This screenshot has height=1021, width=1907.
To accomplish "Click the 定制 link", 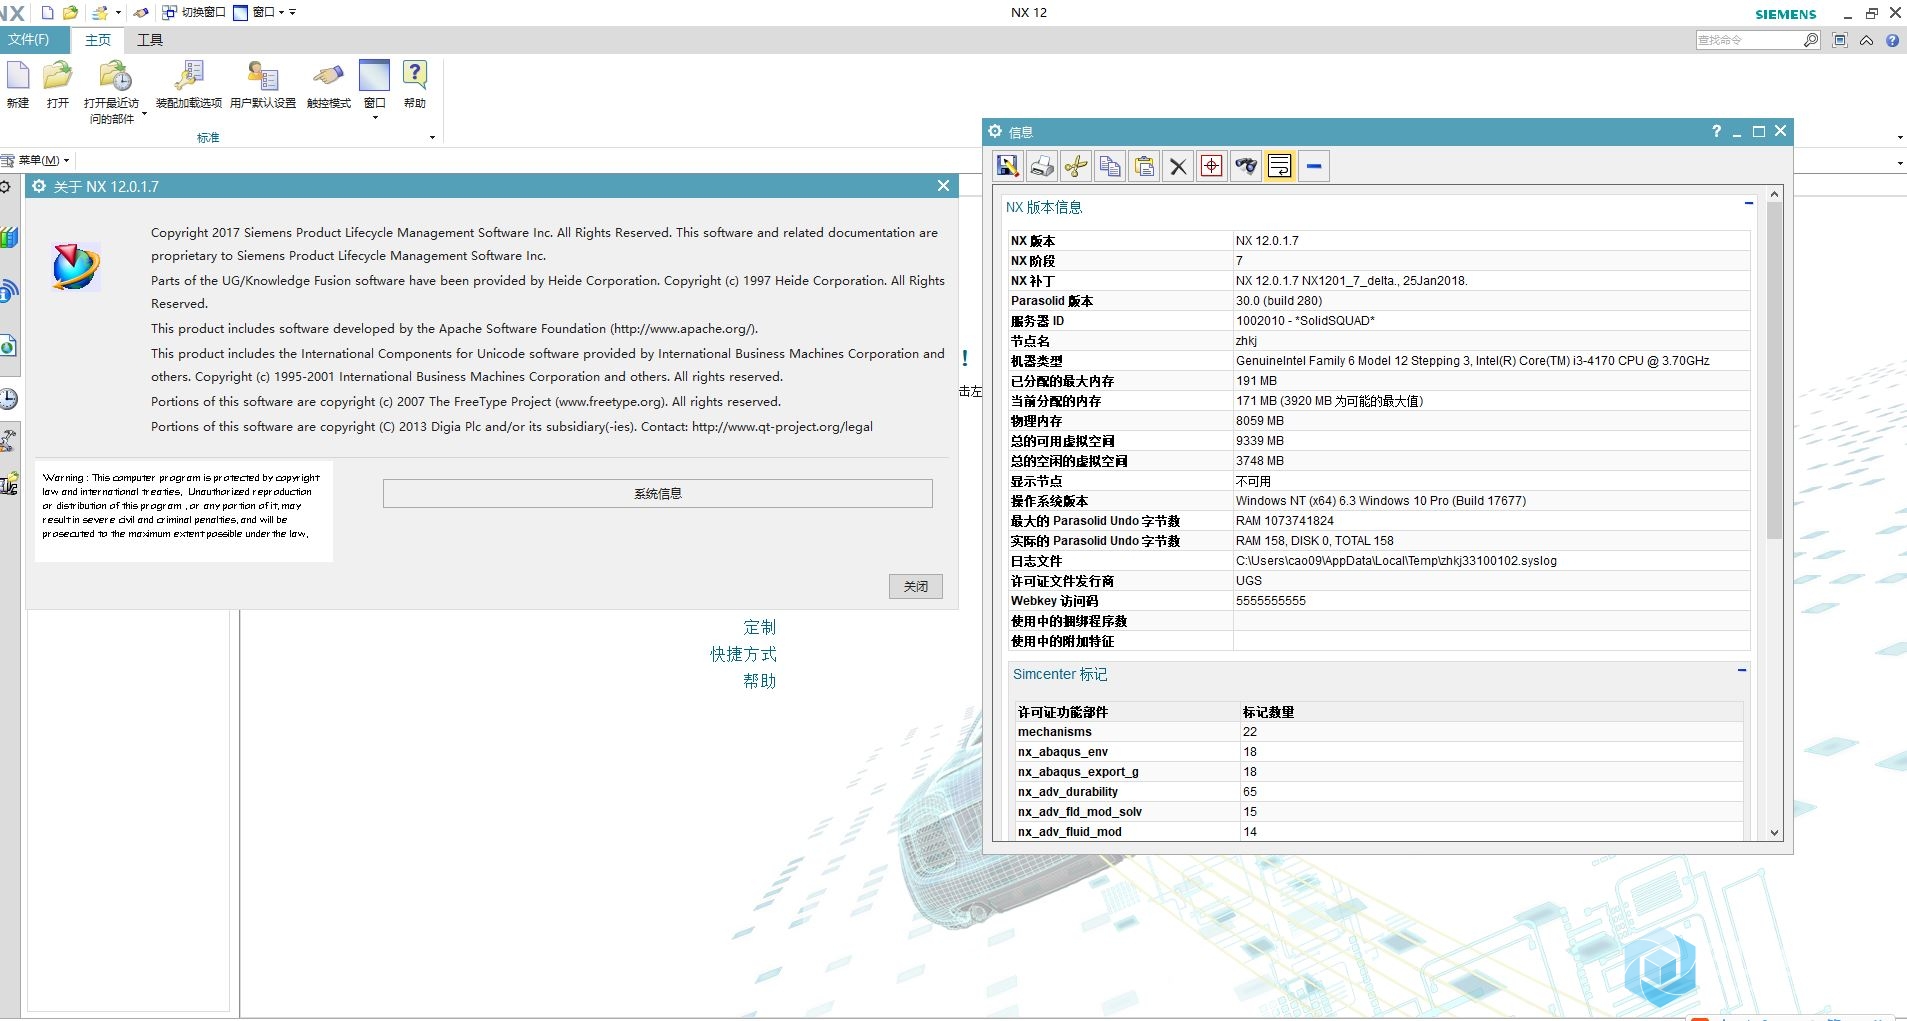I will (759, 627).
